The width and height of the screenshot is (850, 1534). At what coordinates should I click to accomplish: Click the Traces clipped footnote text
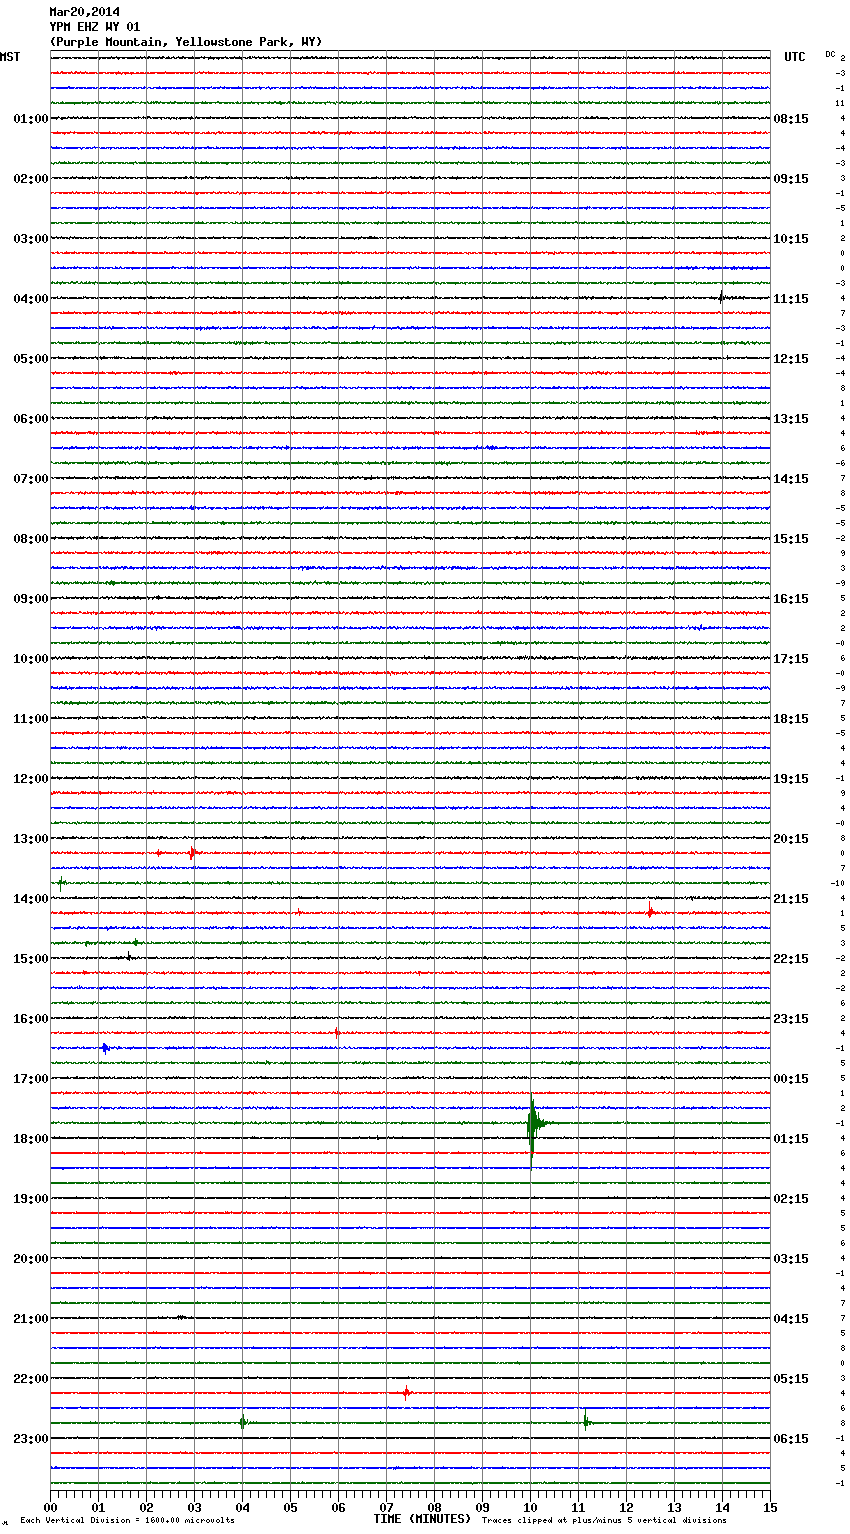point(604,1520)
